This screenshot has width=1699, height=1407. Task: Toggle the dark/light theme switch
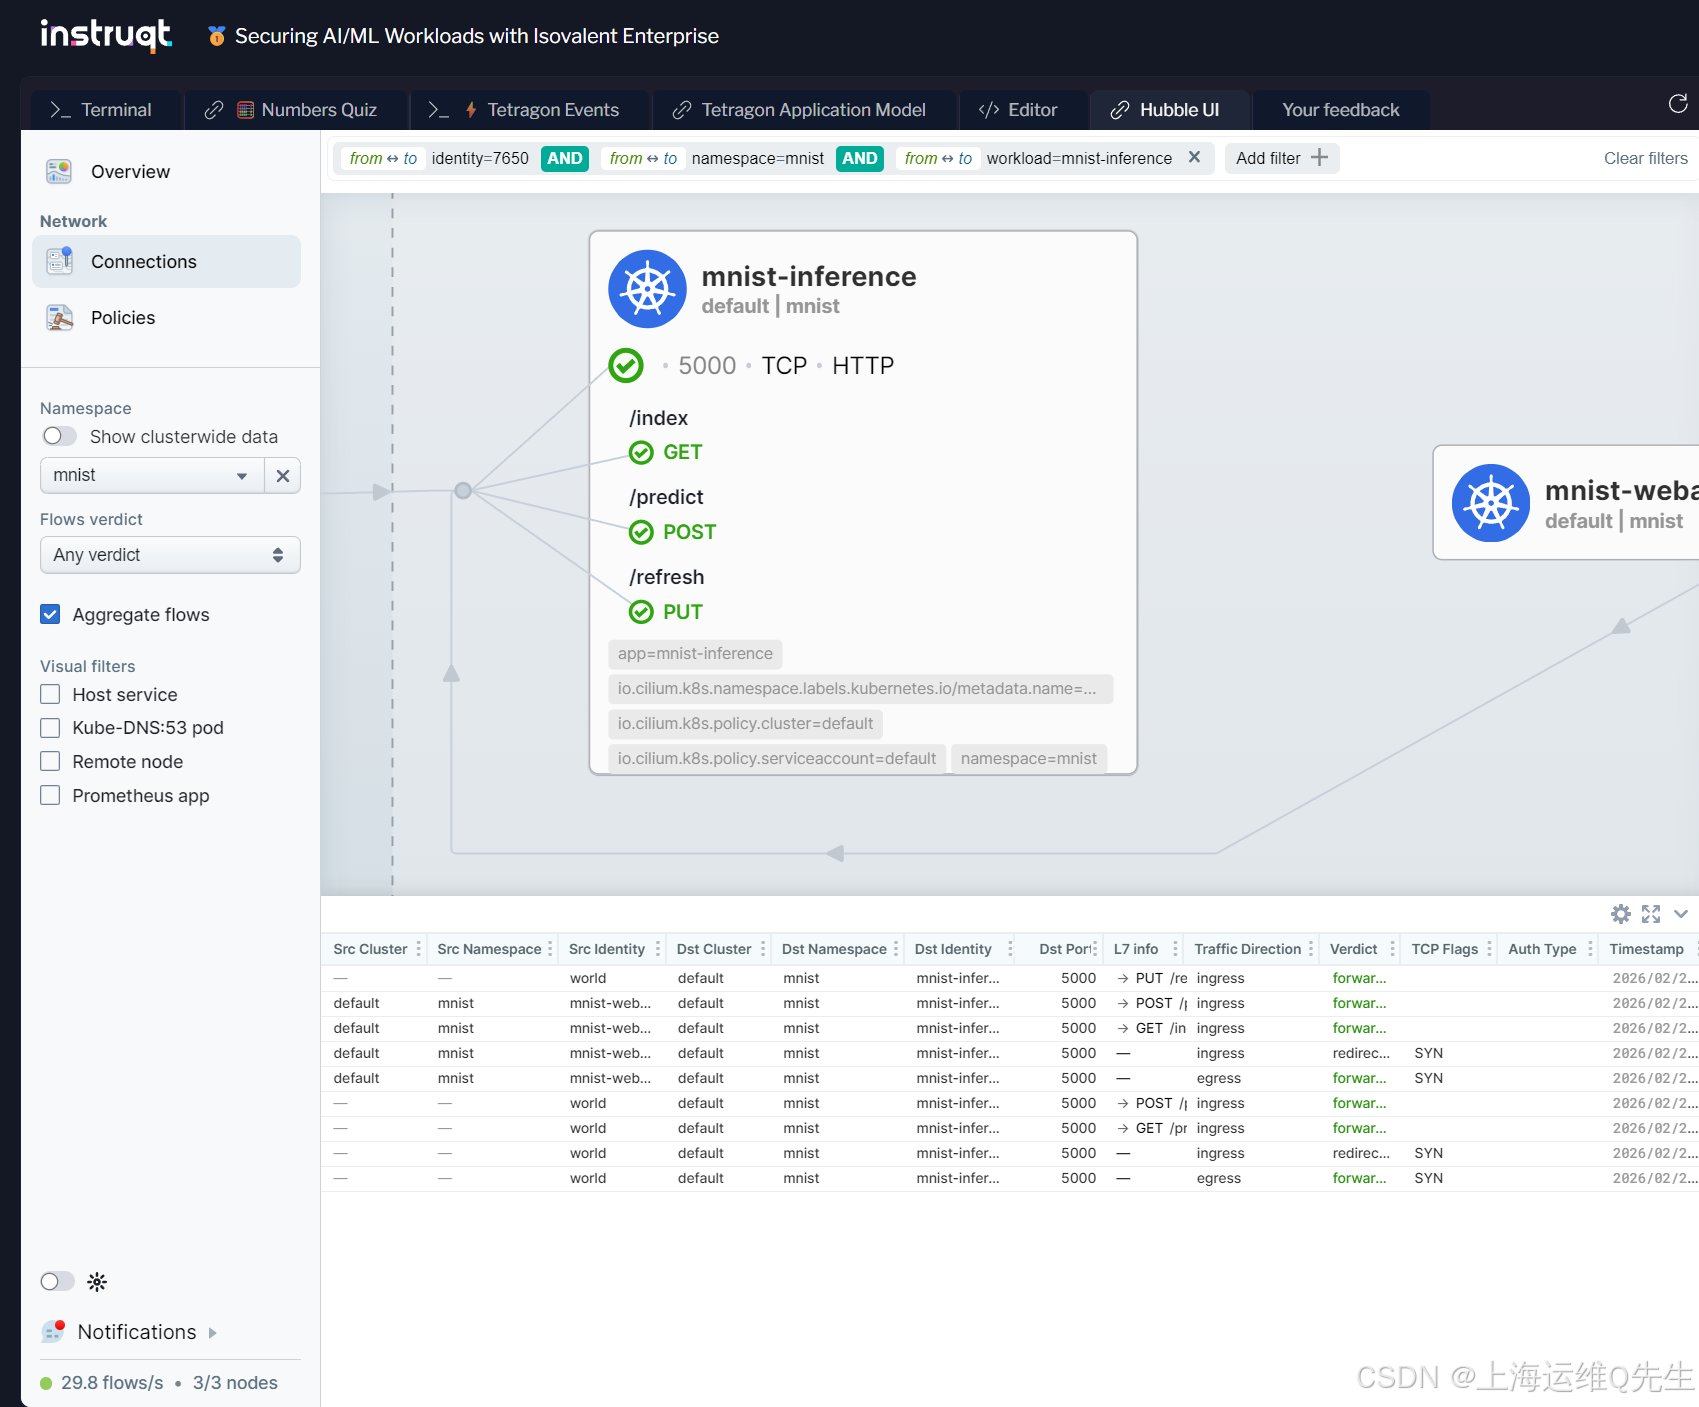pos(58,1282)
